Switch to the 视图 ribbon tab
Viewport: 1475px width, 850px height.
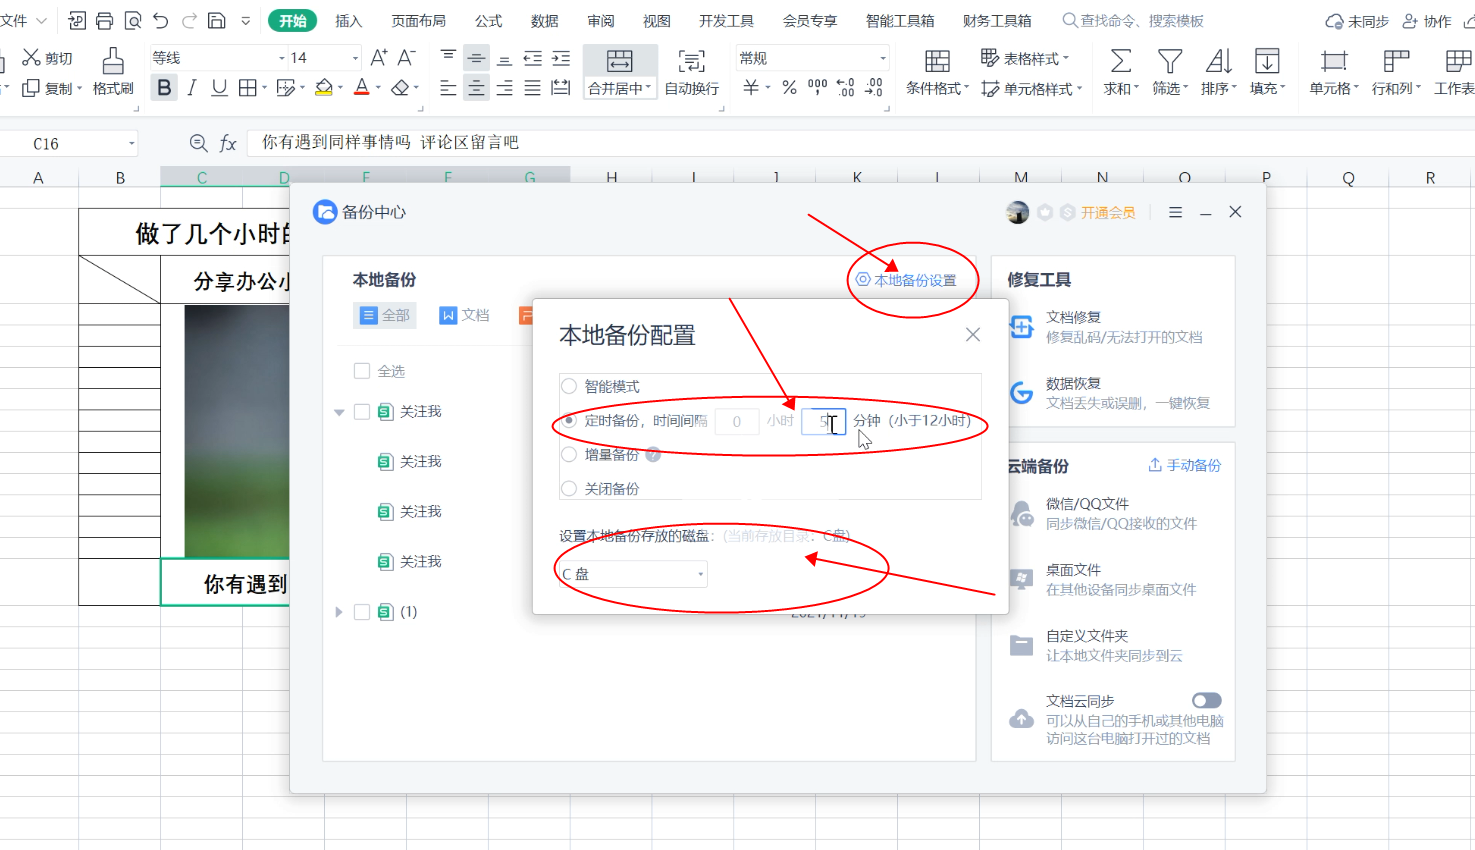pyautogui.click(x=657, y=20)
